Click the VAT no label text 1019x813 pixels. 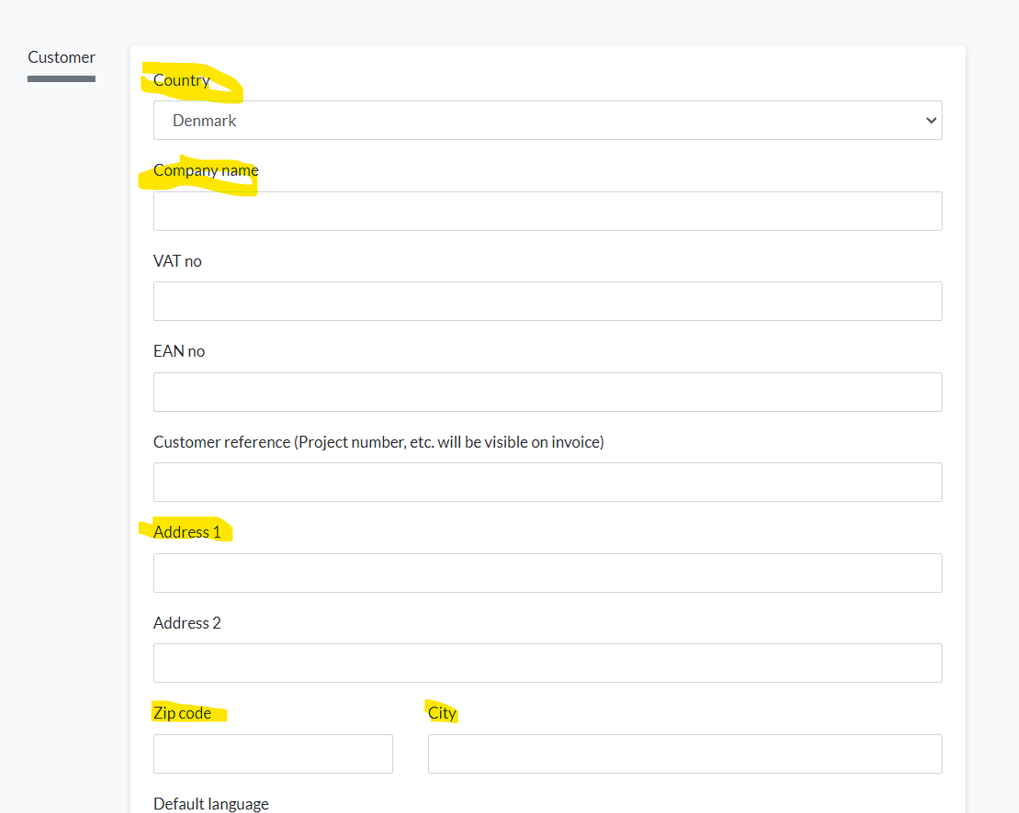coord(177,261)
